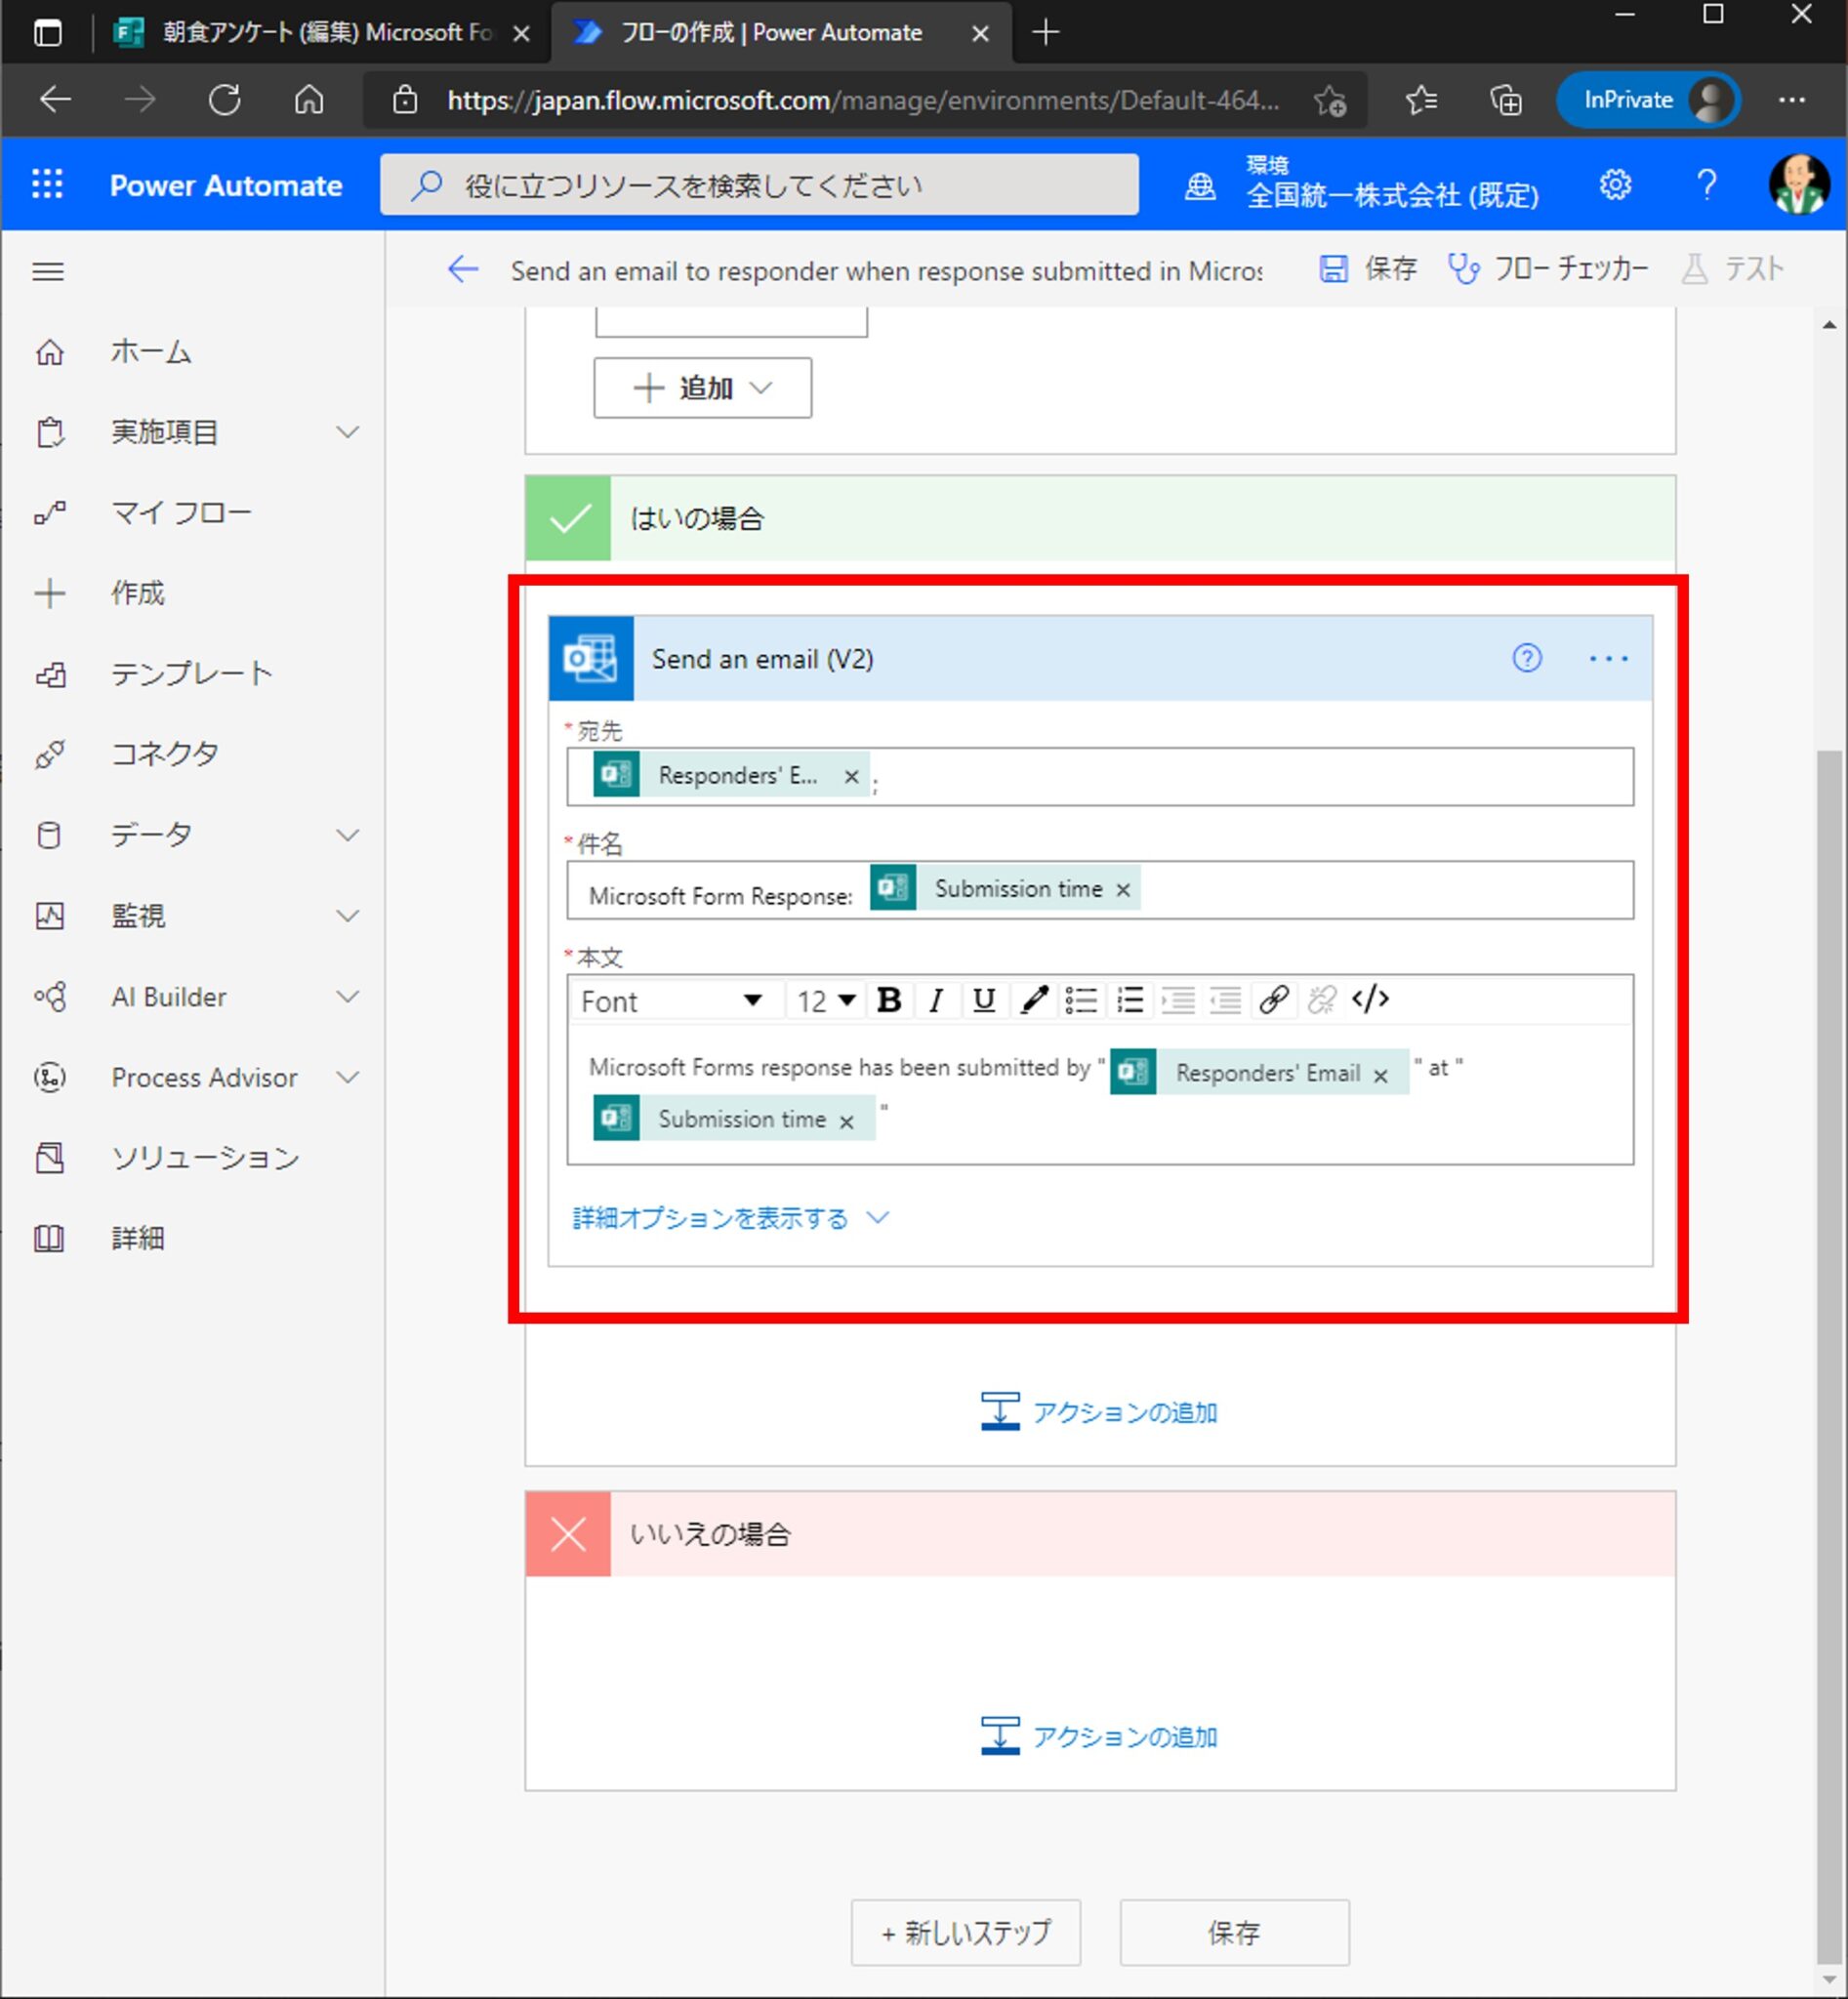Click the insert link icon

click(x=1273, y=1000)
